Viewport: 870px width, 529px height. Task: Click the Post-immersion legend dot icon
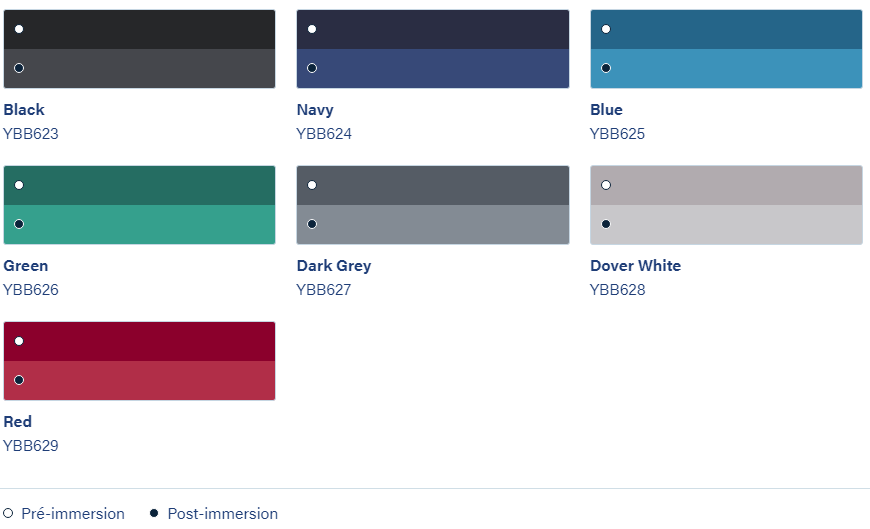(154, 513)
